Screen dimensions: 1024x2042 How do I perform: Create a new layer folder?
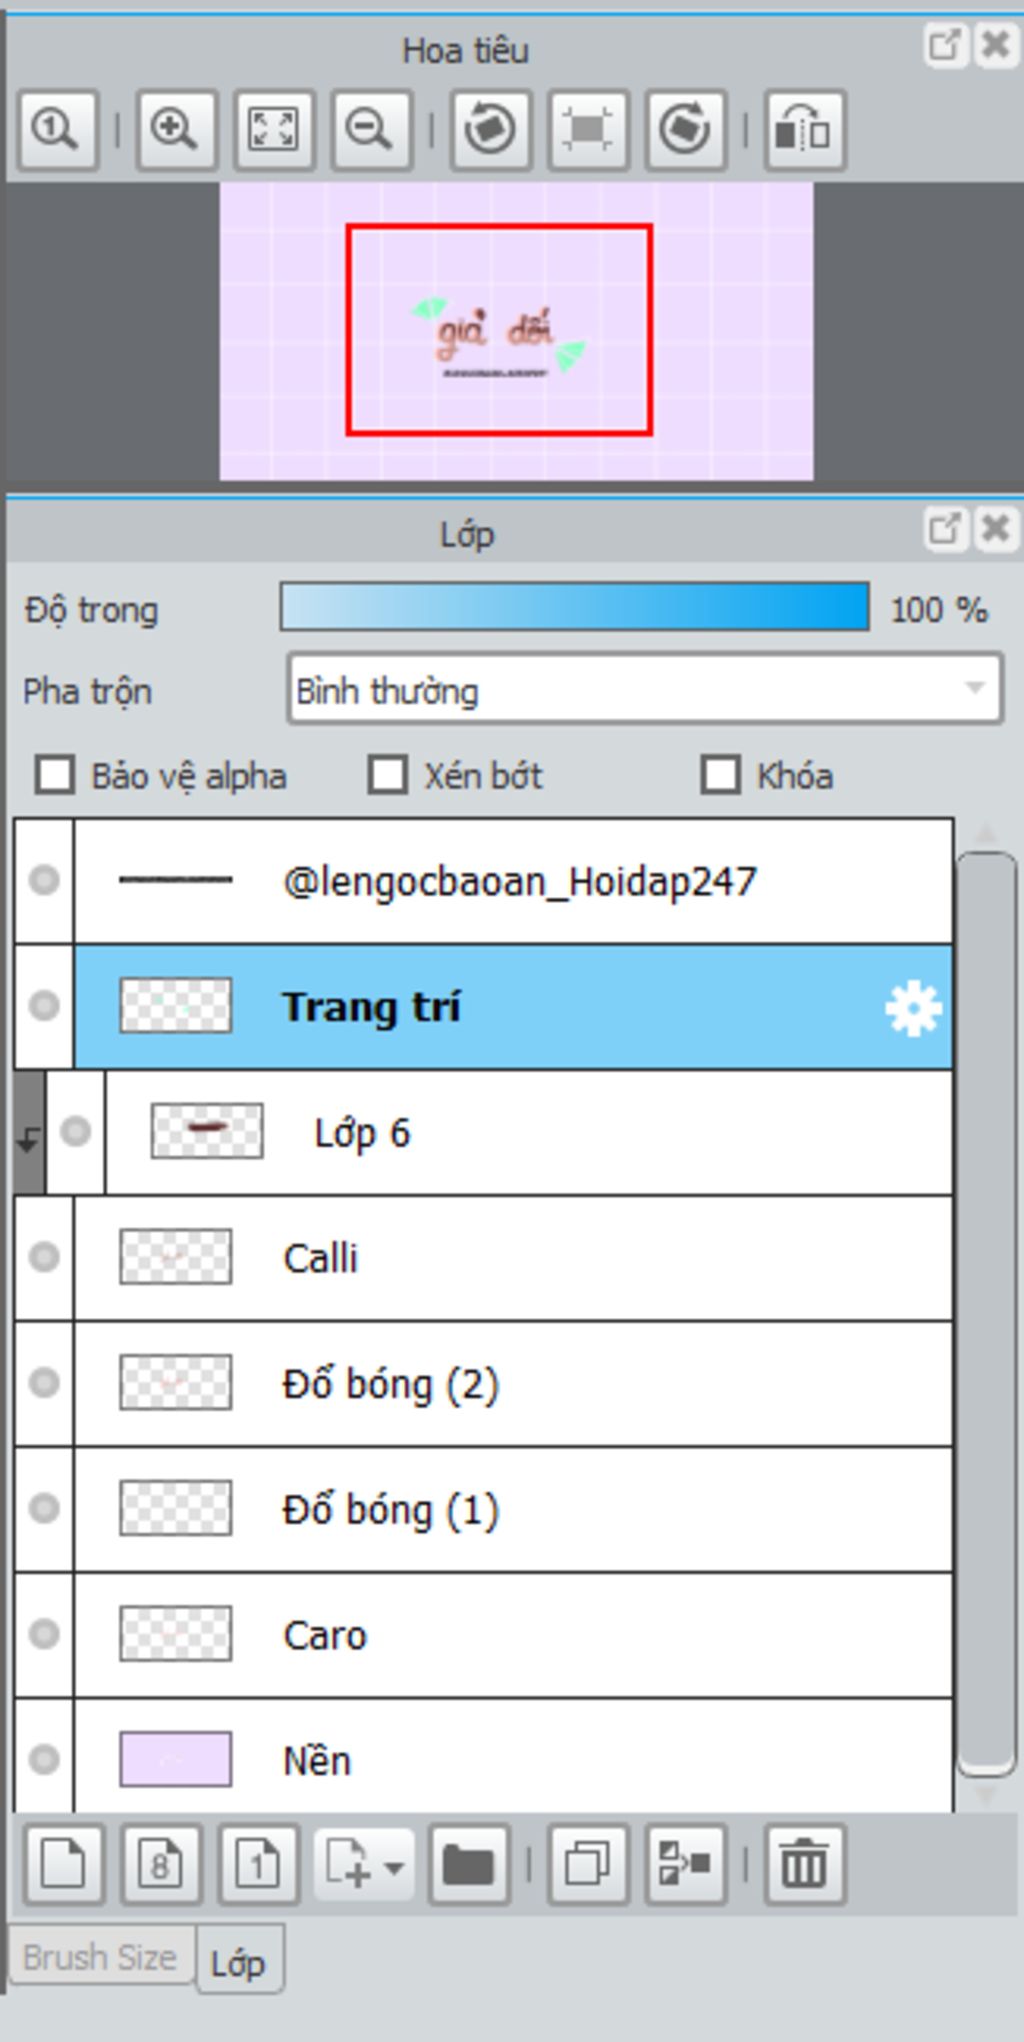pyautogui.click(x=469, y=1864)
